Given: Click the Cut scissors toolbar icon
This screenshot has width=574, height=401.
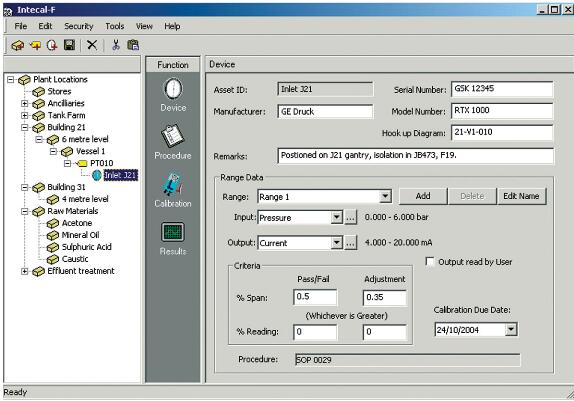Looking at the screenshot, I should 116,45.
